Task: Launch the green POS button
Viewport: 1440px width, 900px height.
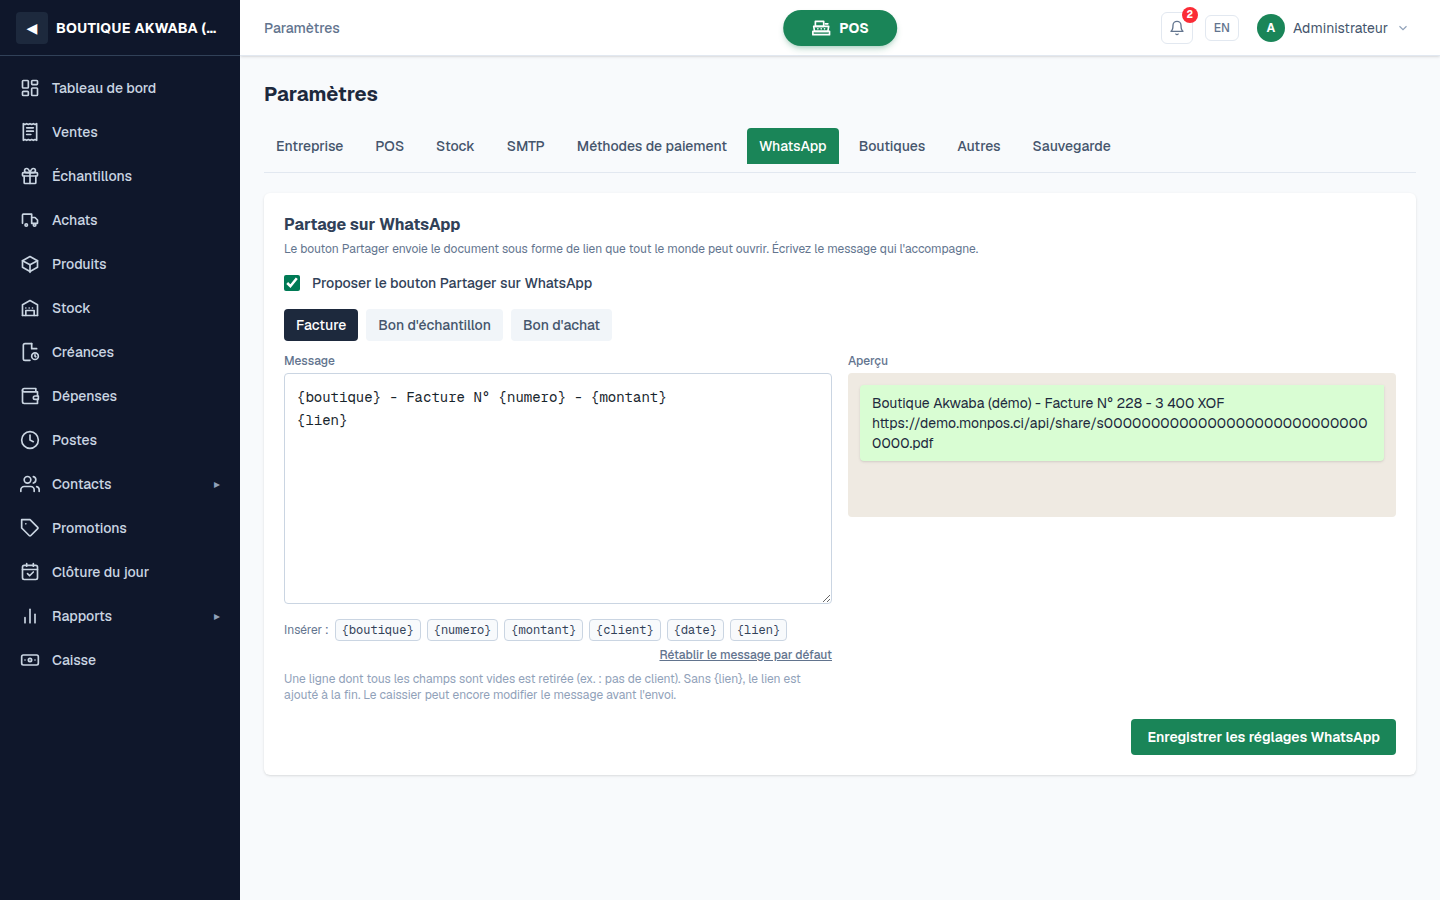Action: [x=840, y=28]
